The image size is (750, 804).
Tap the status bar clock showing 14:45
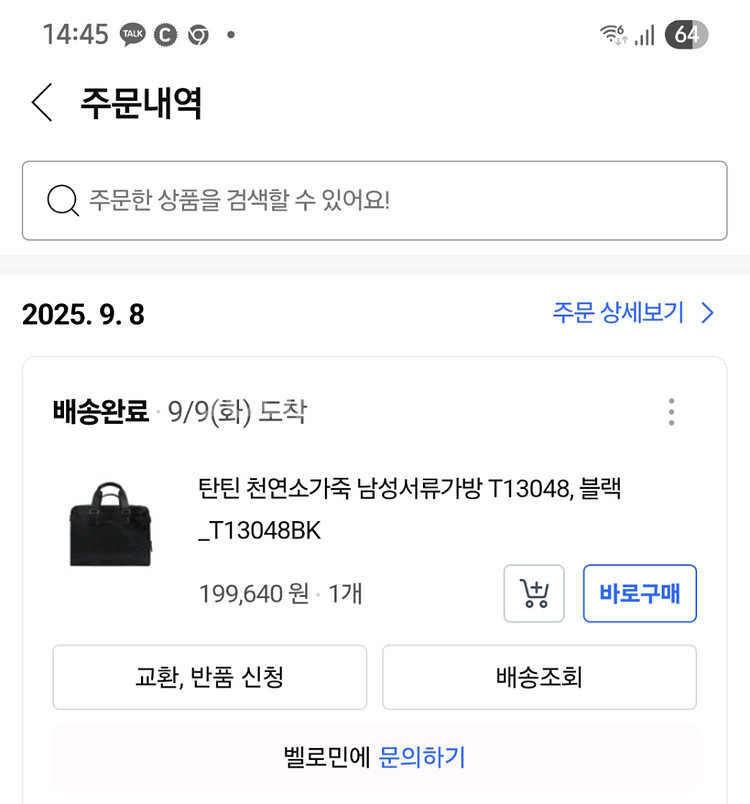pos(75,35)
